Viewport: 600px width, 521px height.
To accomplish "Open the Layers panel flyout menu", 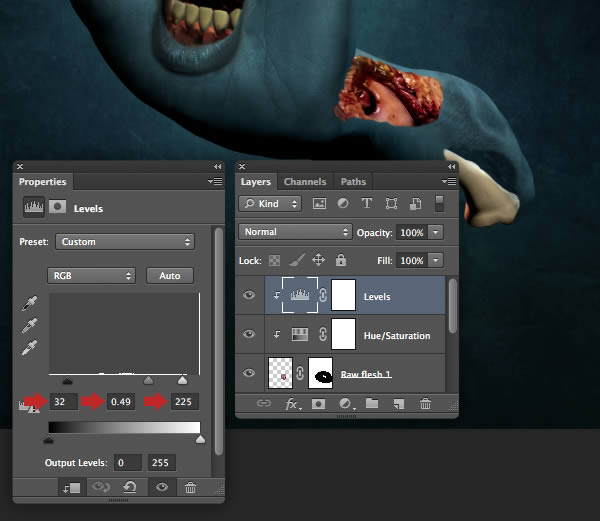I will (x=449, y=181).
